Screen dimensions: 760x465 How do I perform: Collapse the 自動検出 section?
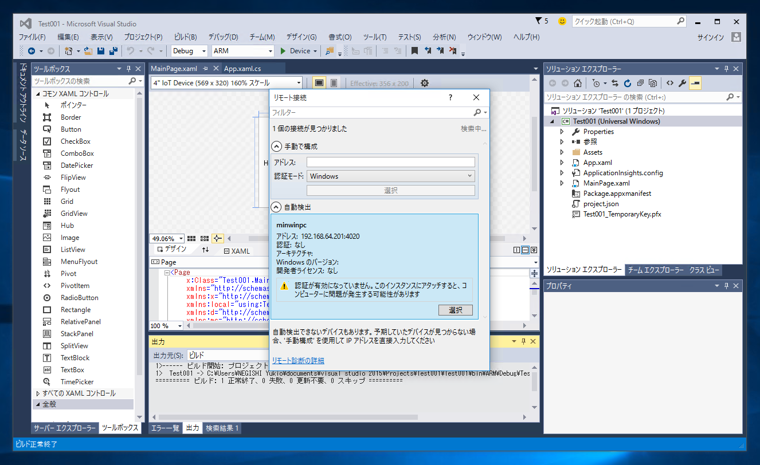[x=276, y=207]
